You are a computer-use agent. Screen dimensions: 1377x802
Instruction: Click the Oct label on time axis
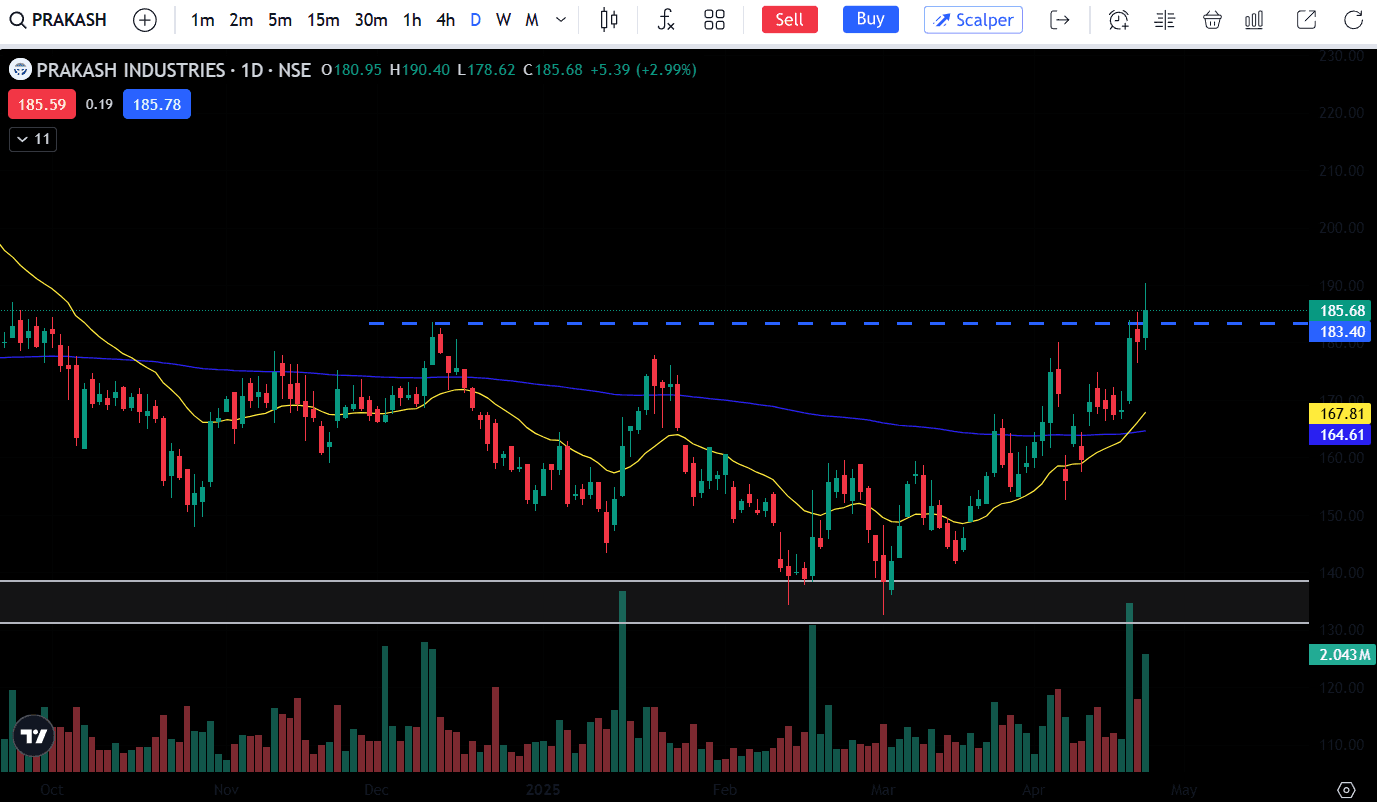52,790
